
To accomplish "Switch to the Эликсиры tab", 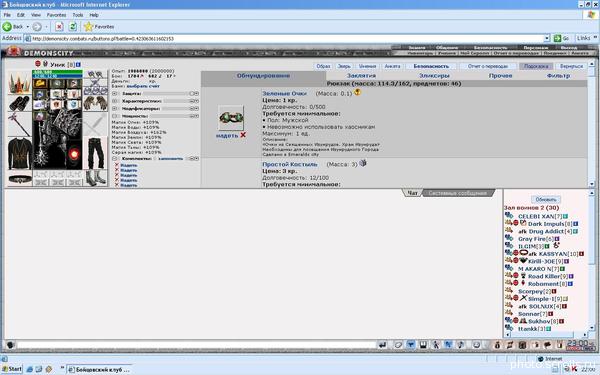I will tap(434, 76).
